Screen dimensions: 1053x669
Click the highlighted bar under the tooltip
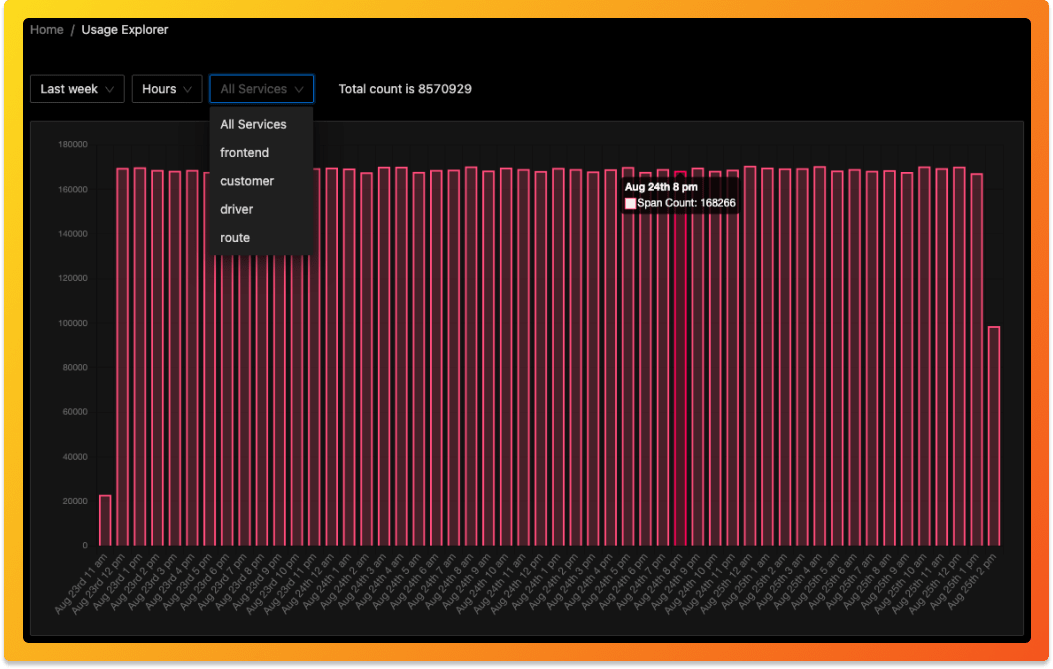click(x=680, y=358)
